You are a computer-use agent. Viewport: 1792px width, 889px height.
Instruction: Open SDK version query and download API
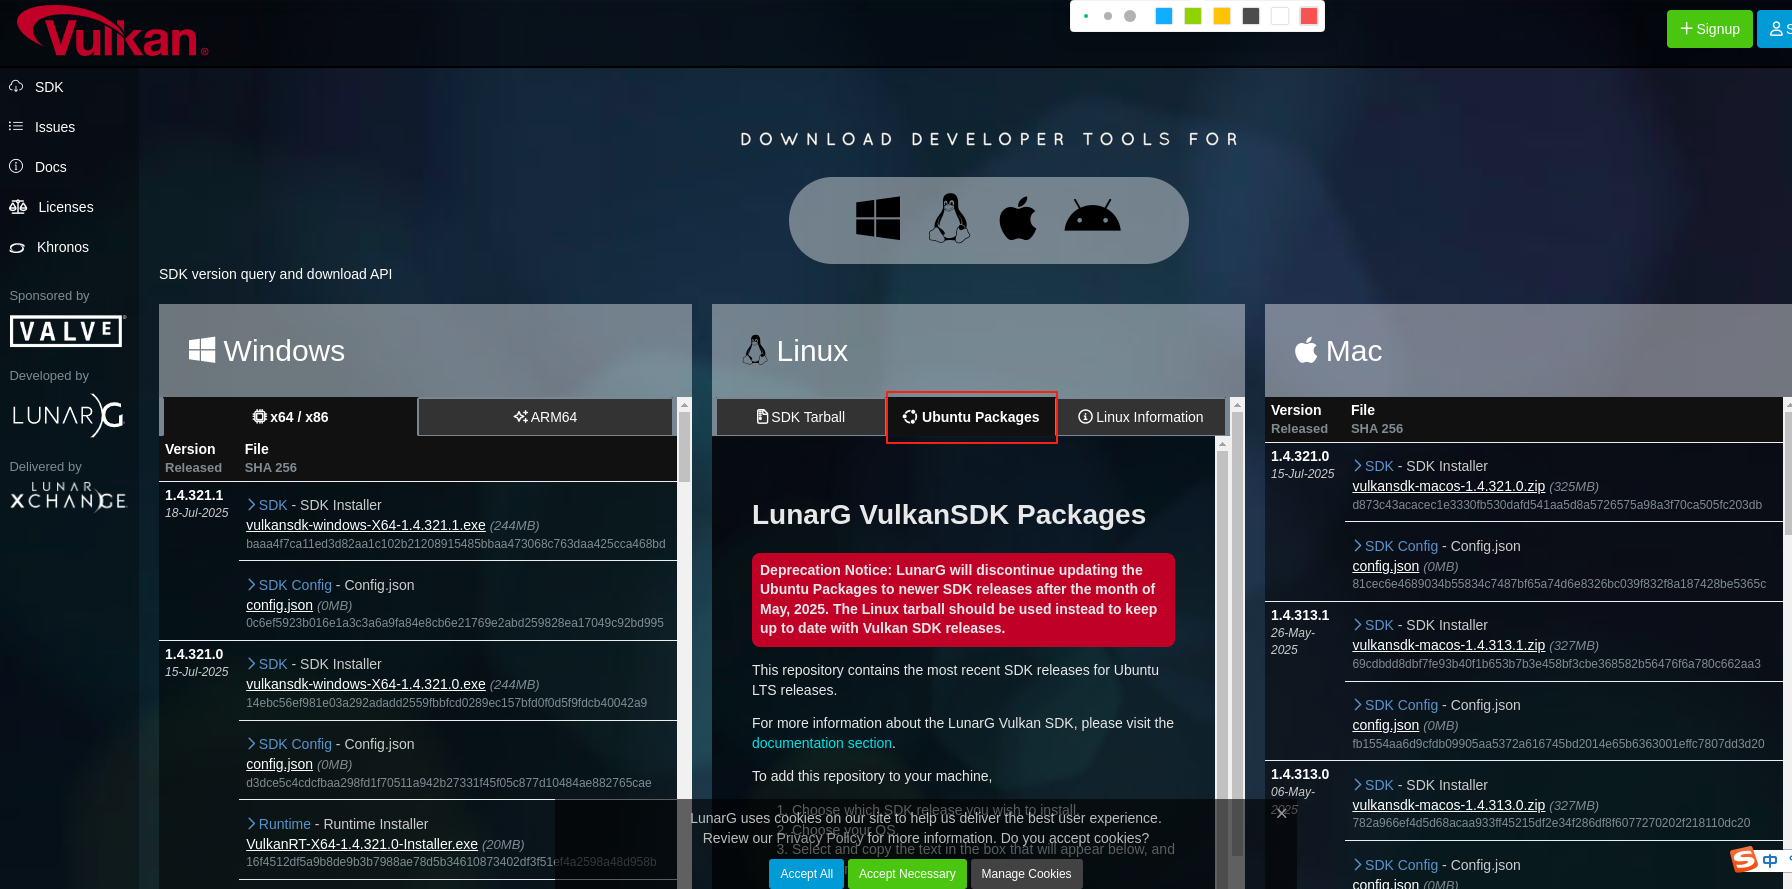pos(276,274)
